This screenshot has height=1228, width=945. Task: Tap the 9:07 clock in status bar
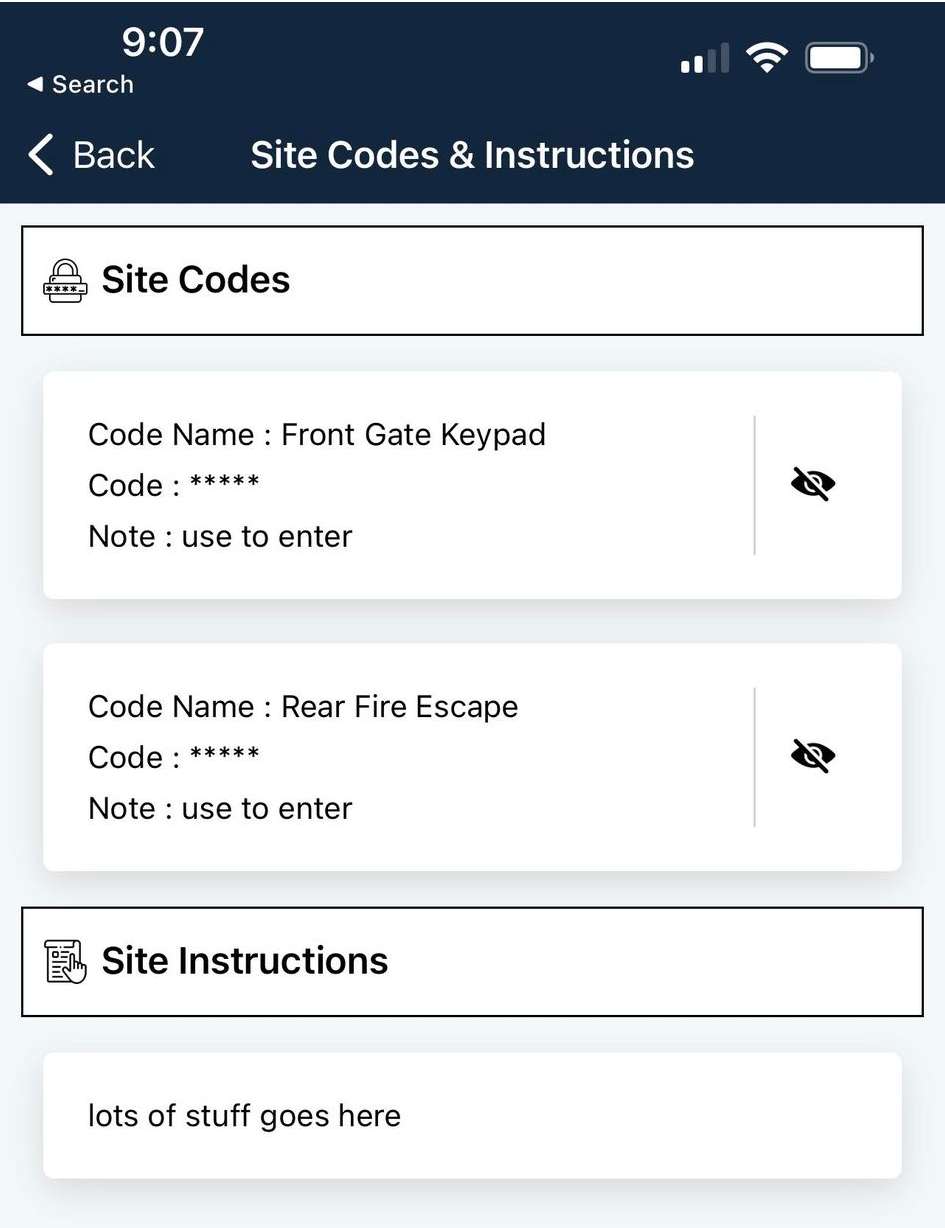pyautogui.click(x=163, y=42)
